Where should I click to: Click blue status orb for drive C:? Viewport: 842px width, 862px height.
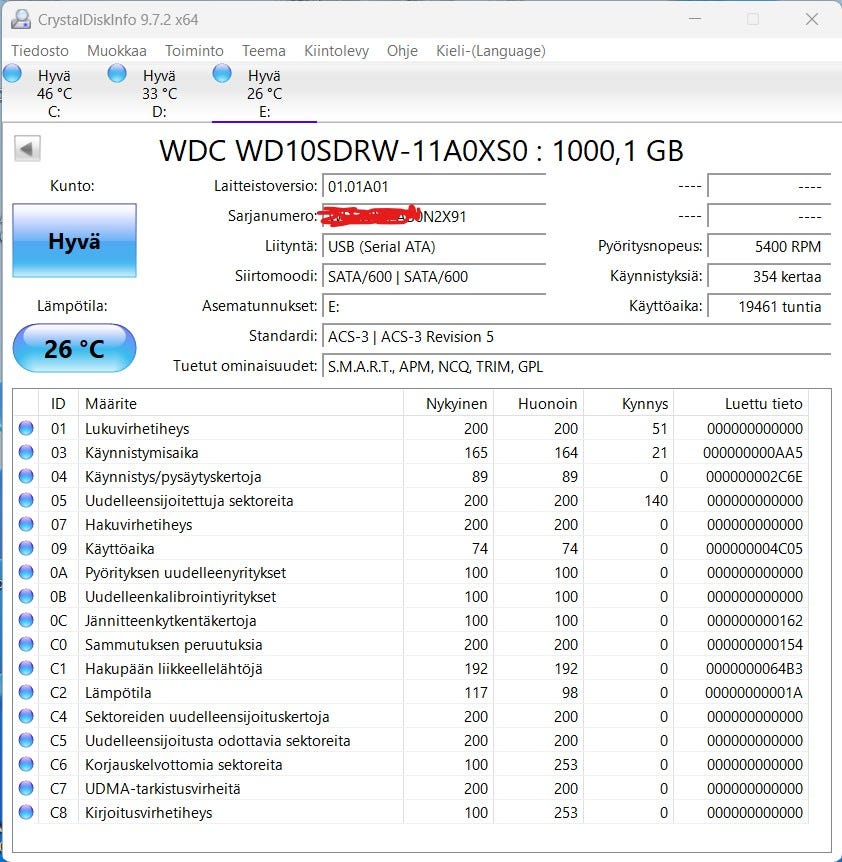tap(12, 73)
